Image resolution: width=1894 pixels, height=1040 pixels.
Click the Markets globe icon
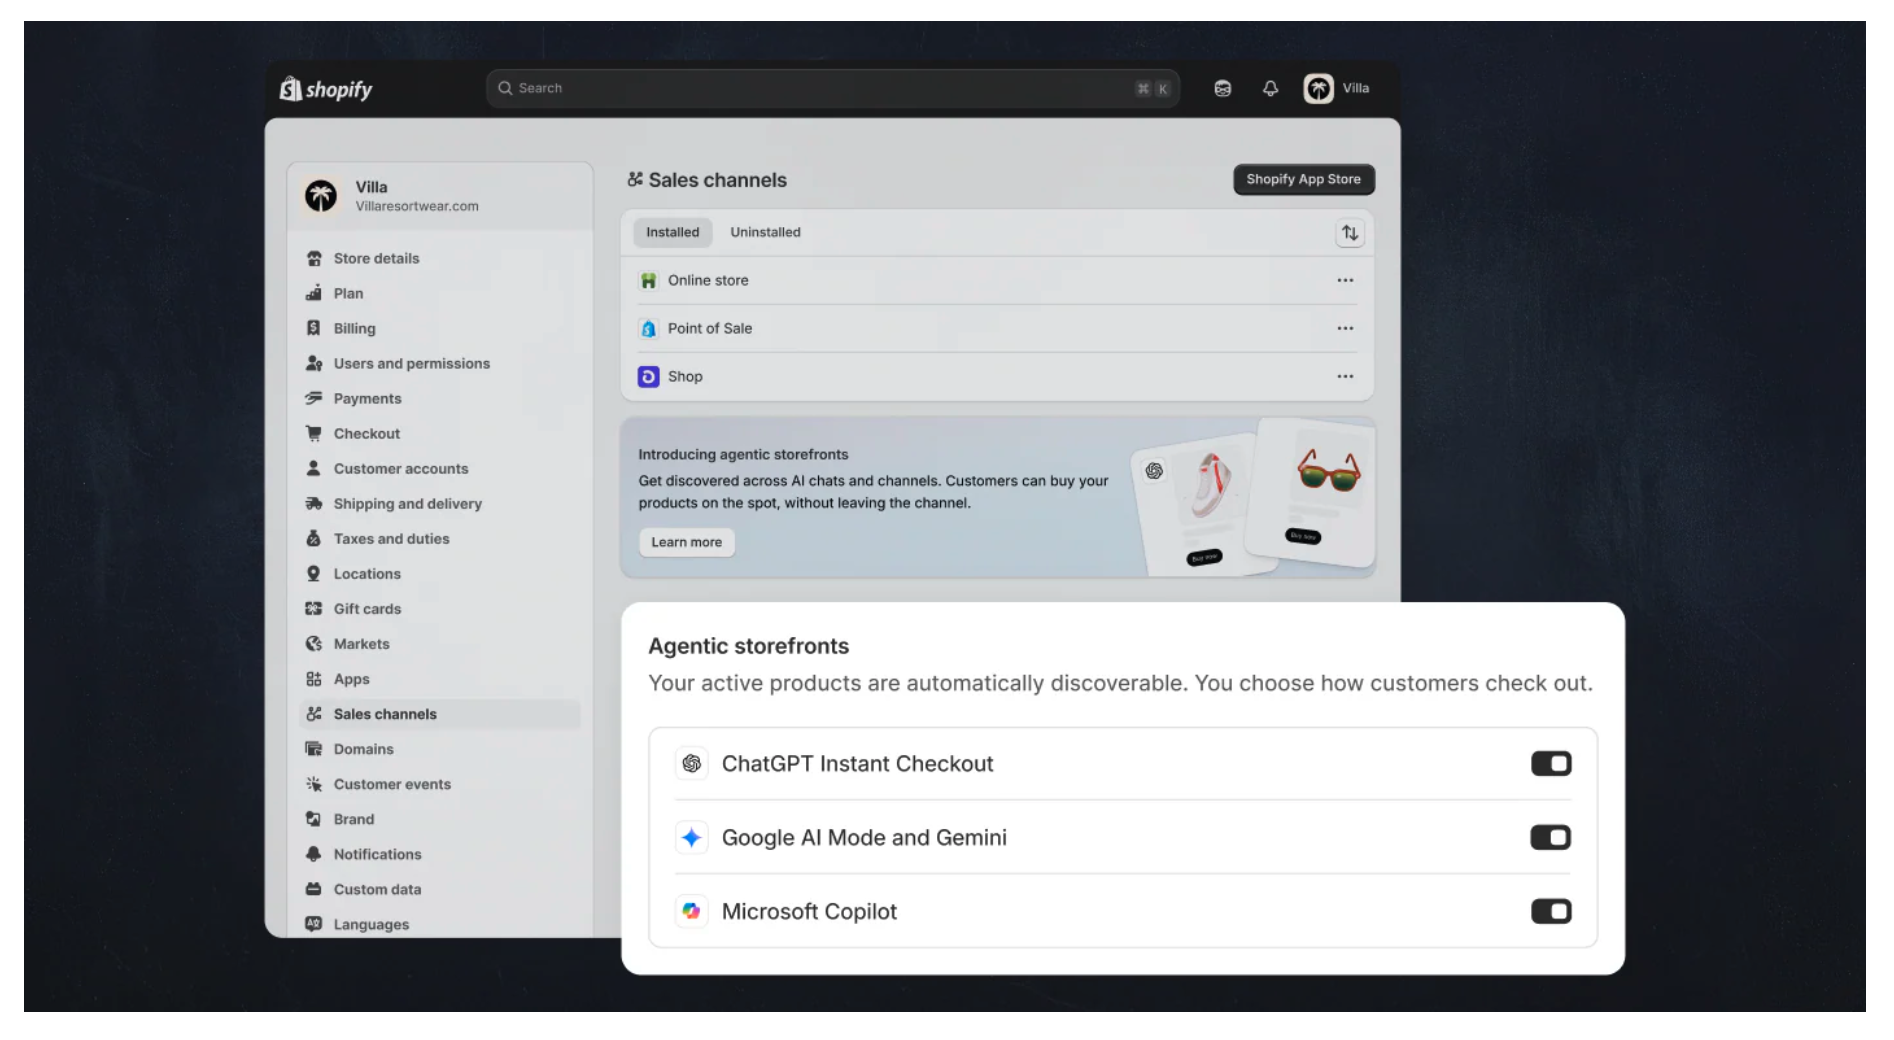point(314,643)
